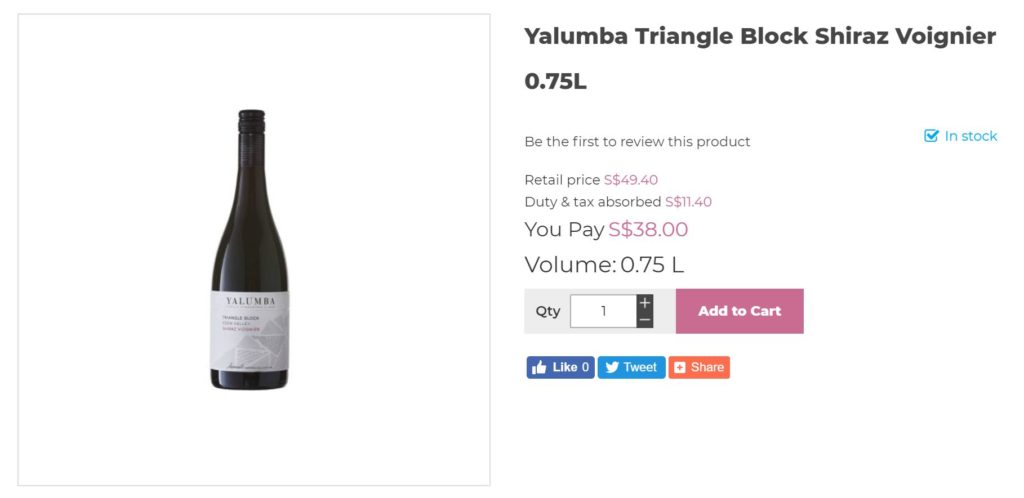This screenshot has width=1024, height=498.
Task: Increase quantity with the plus button
Action: coord(645,302)
